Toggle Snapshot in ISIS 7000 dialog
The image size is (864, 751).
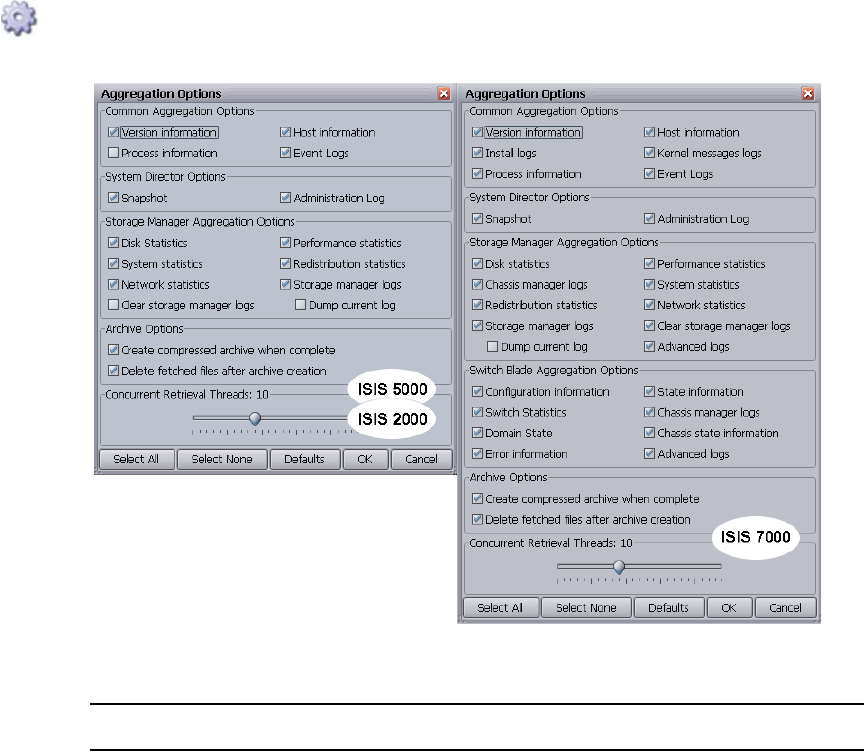point(478,219)
